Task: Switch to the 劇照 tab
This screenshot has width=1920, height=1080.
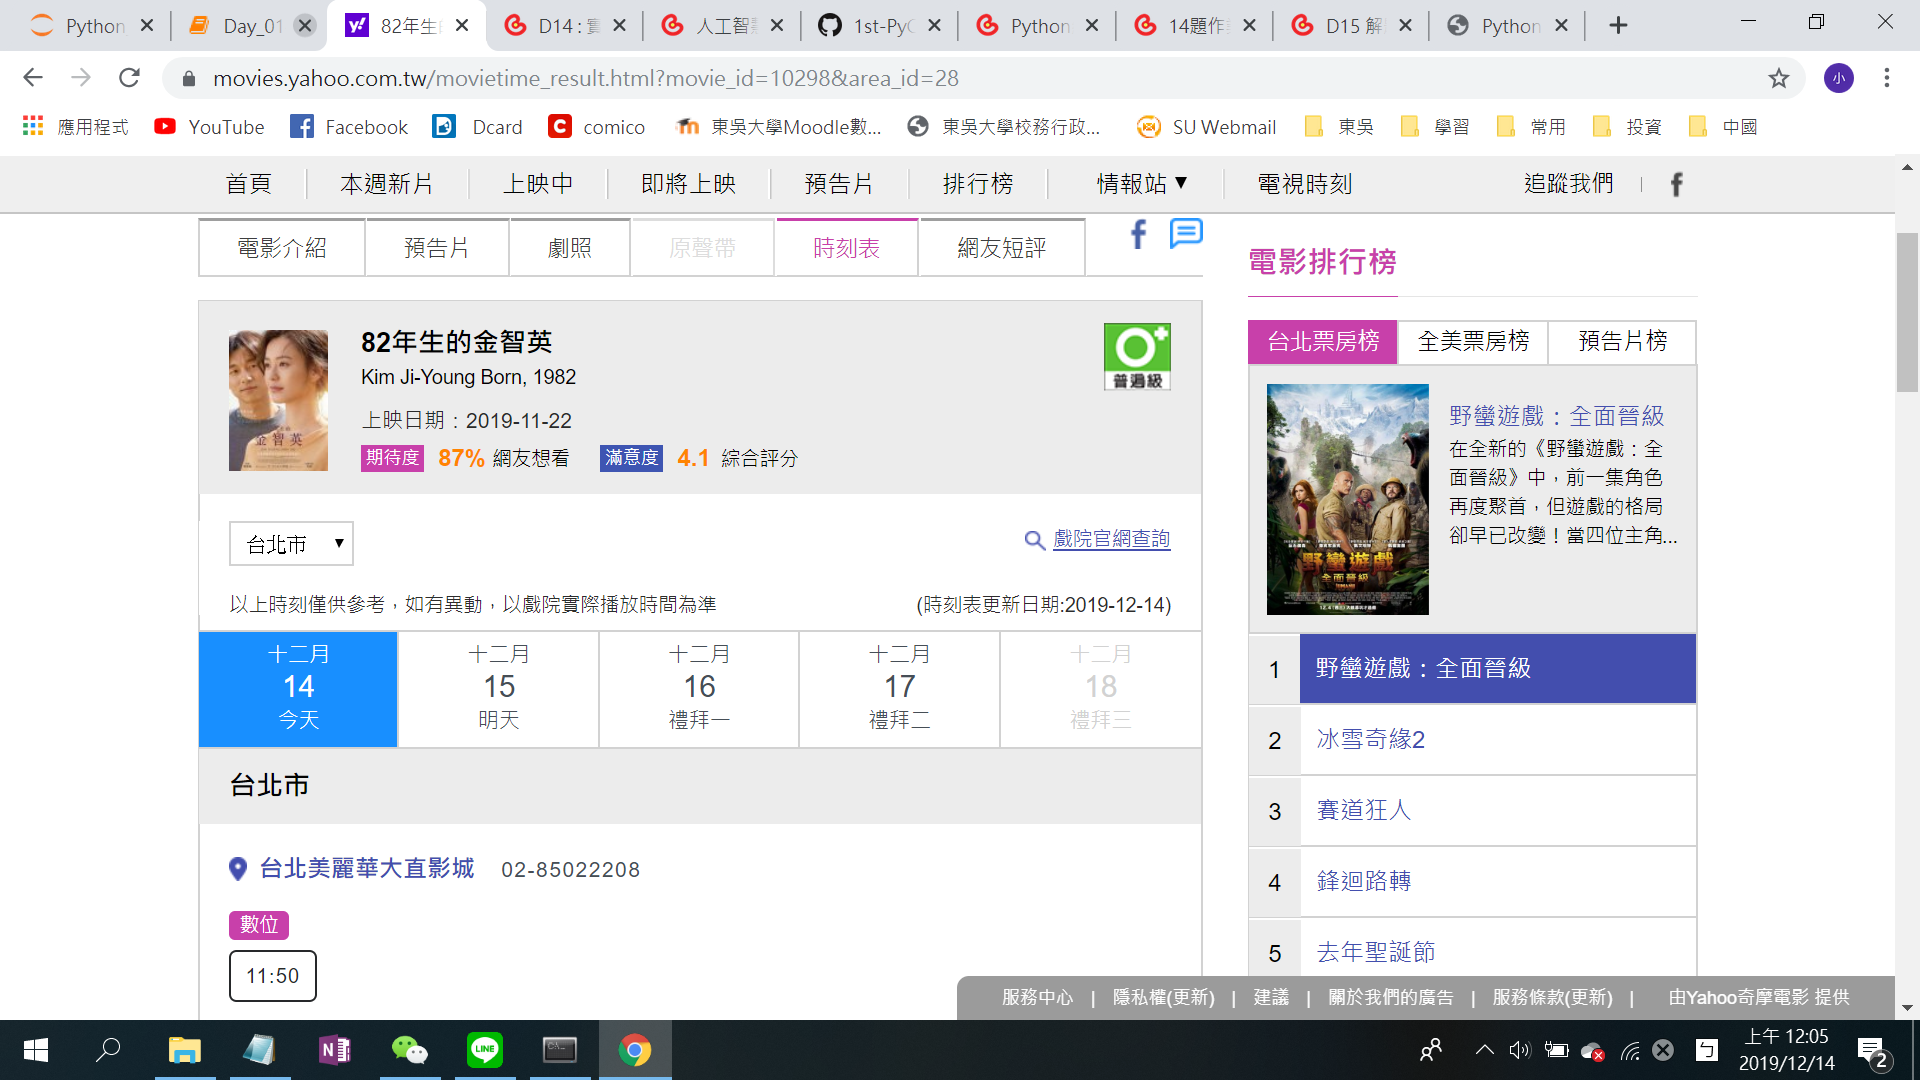Action: point(570,248)
